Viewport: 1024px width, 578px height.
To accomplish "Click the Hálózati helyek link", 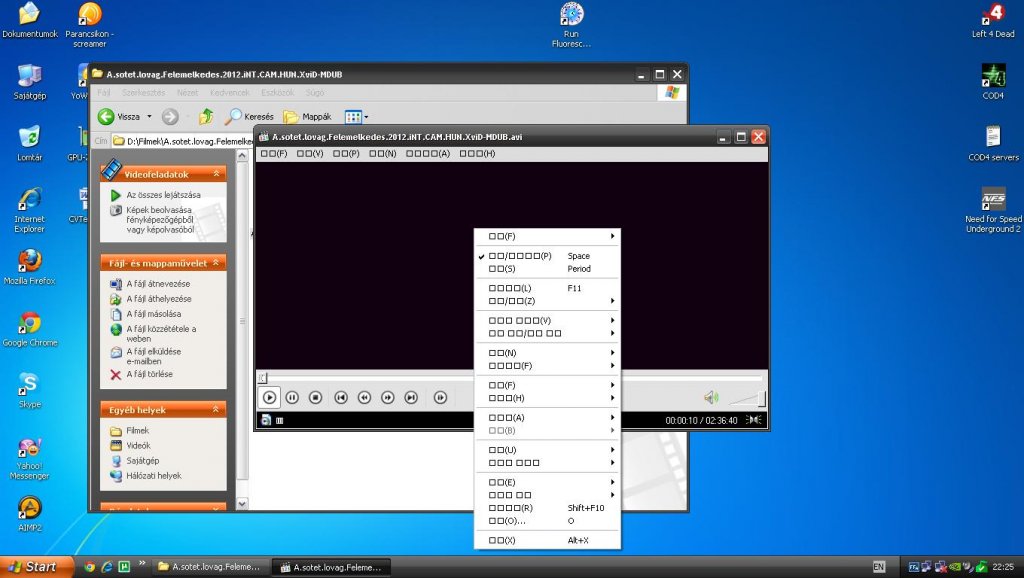I will pos(153,475).
